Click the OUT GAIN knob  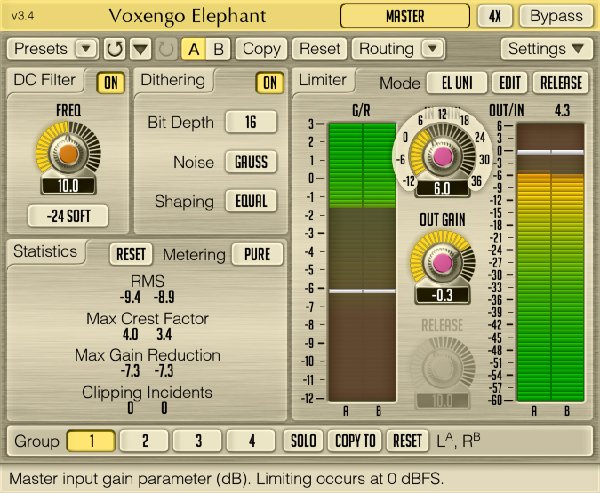point(443,263)
